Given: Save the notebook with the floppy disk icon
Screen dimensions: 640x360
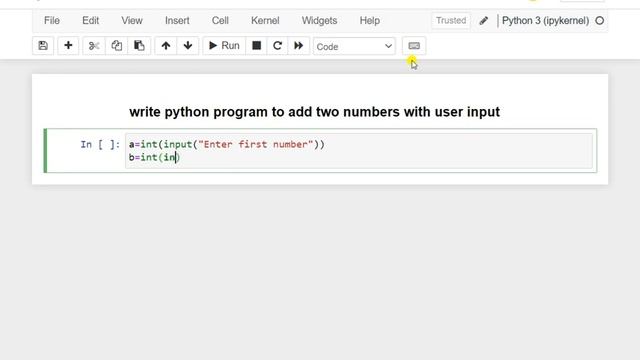Looking at the screenshot, I should (43, 46).
